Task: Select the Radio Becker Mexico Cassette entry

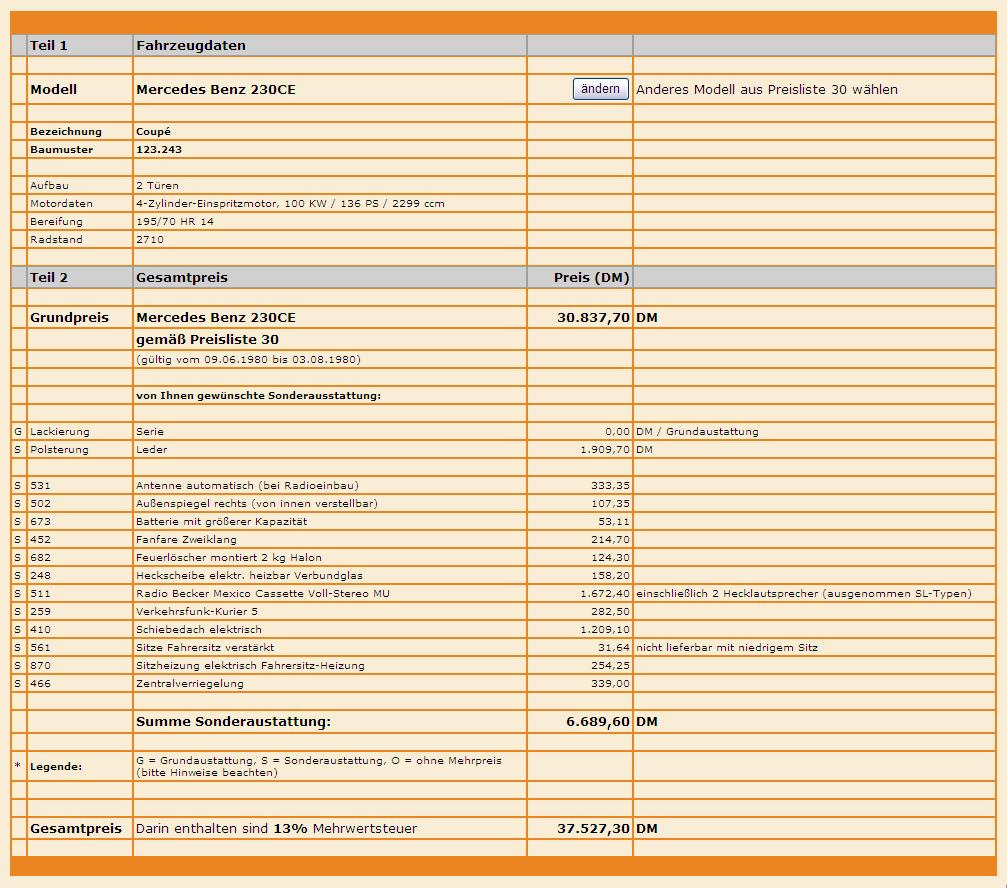Action: (x=263, y=593)
